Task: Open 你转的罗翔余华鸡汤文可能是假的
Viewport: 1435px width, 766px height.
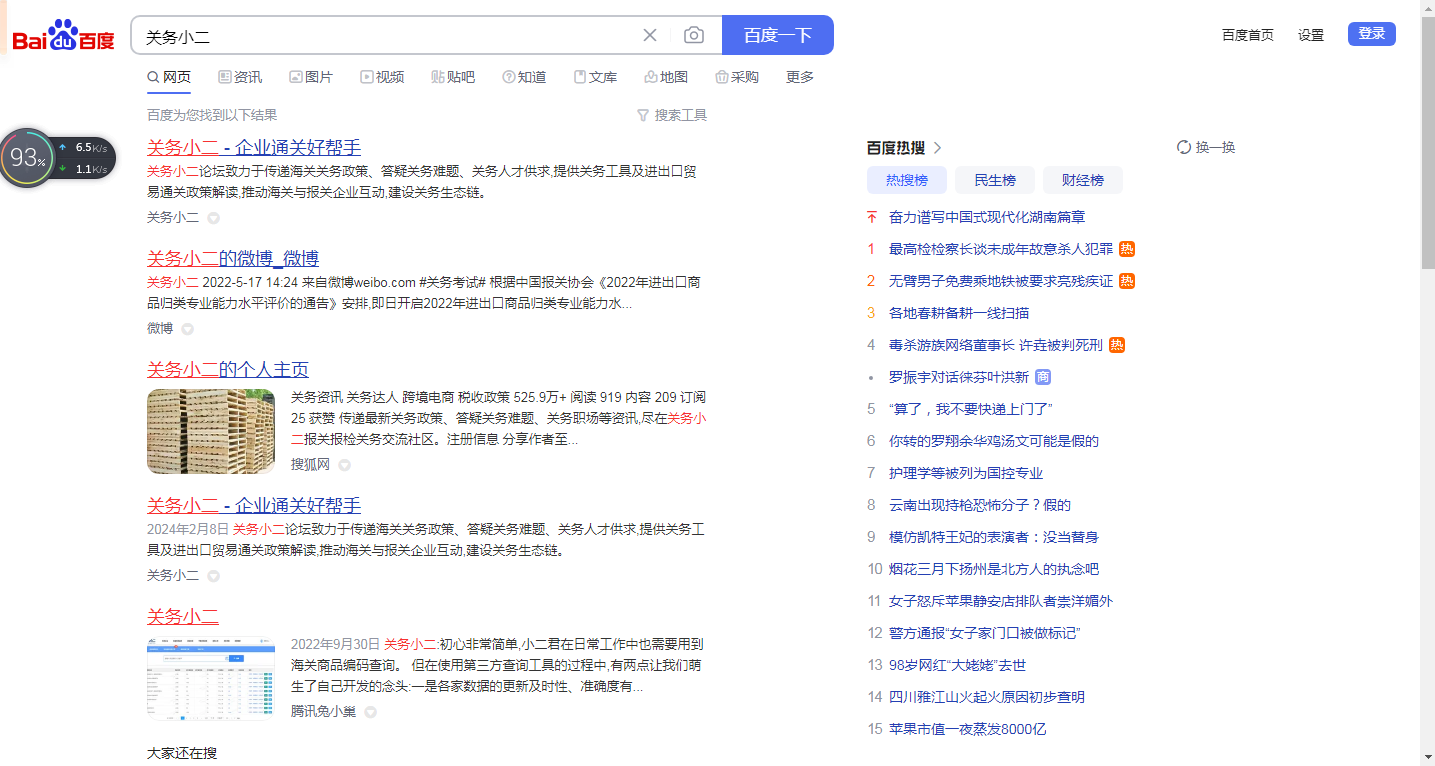Action: (994, 441)
